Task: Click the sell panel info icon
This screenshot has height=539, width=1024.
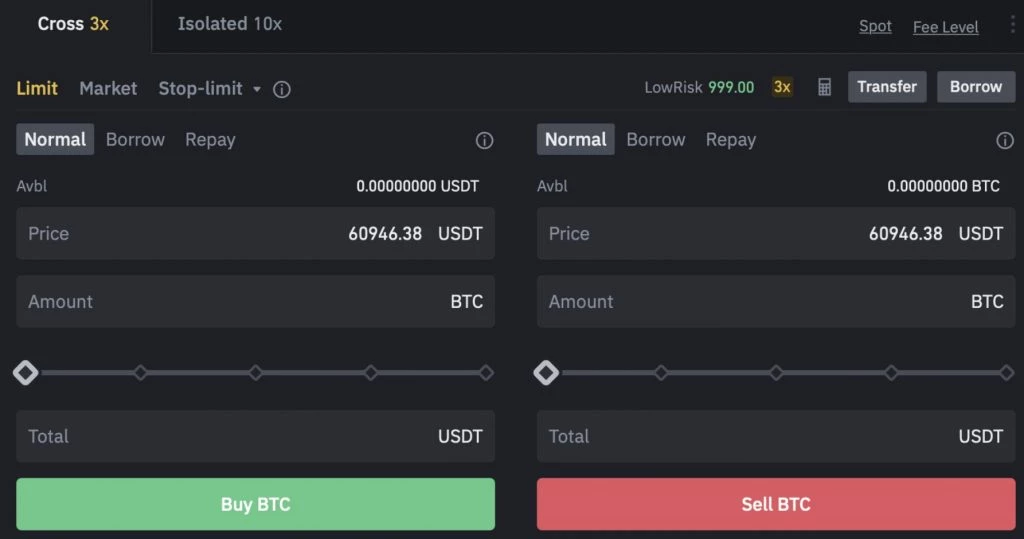Action: pos(1005,141)
